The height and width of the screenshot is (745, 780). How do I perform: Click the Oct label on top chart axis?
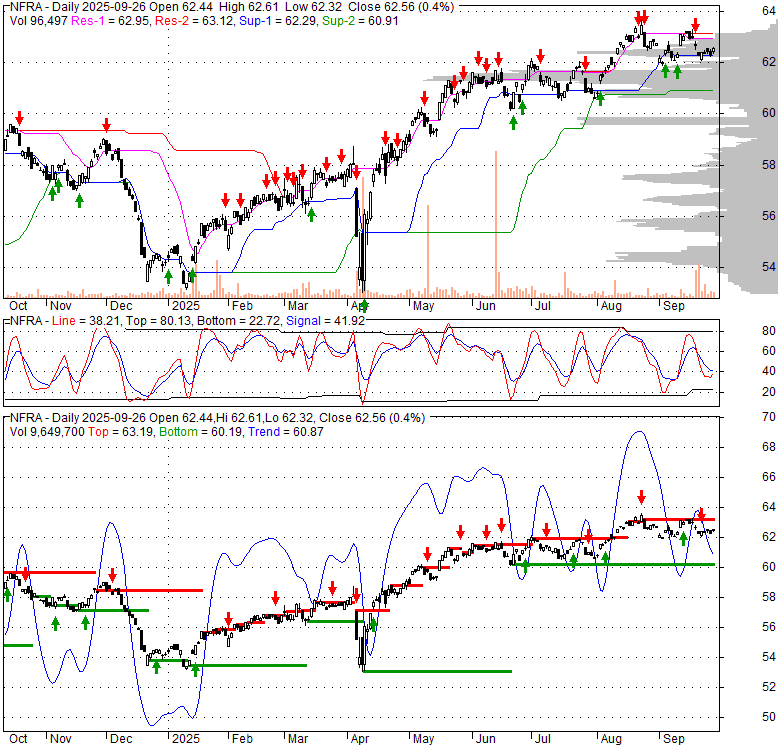click(18, 306)
